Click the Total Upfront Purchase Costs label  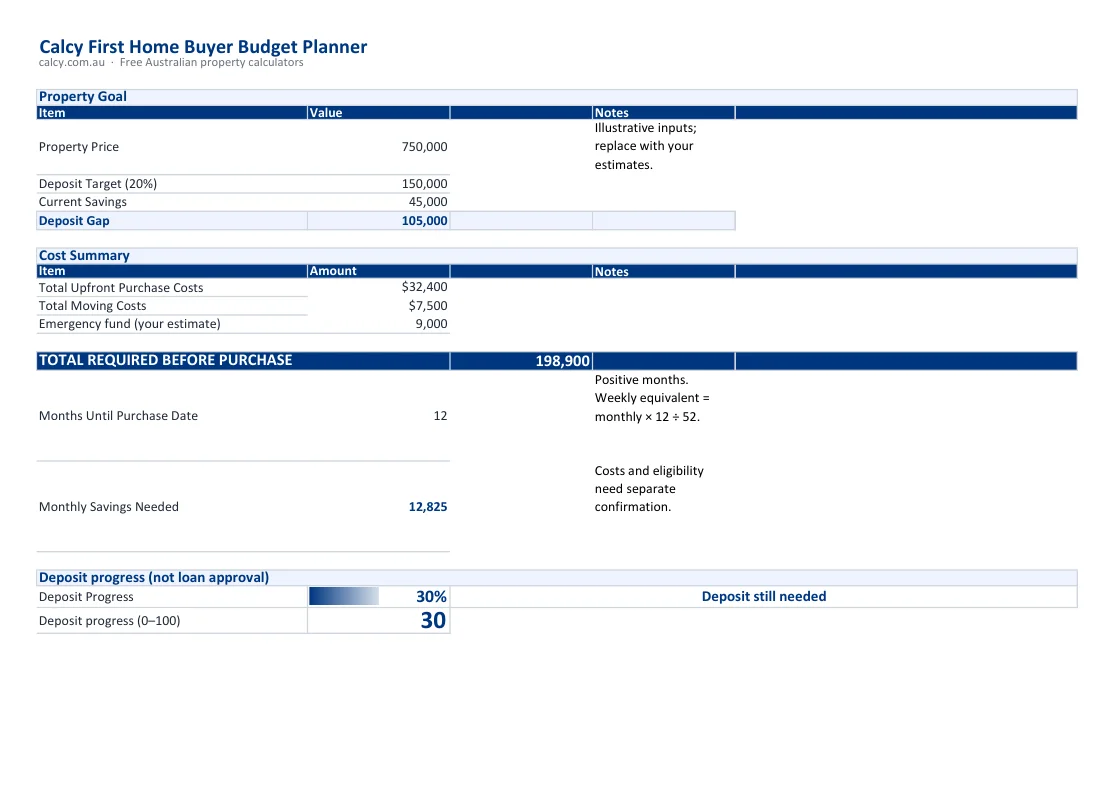click(121, 288)
